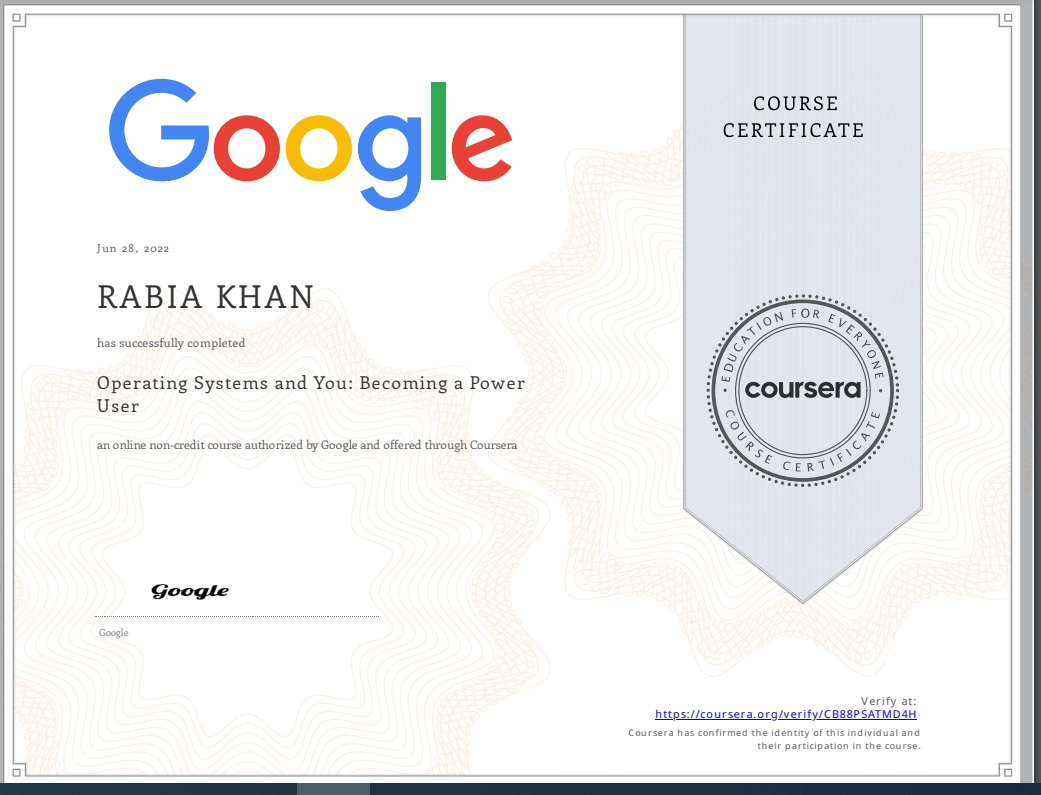Image resolution: width=1041 pixels, height=795 pixels.
Task: Click the 'Jun 28, 2022' date text
Action: click(x=133, y=248)
